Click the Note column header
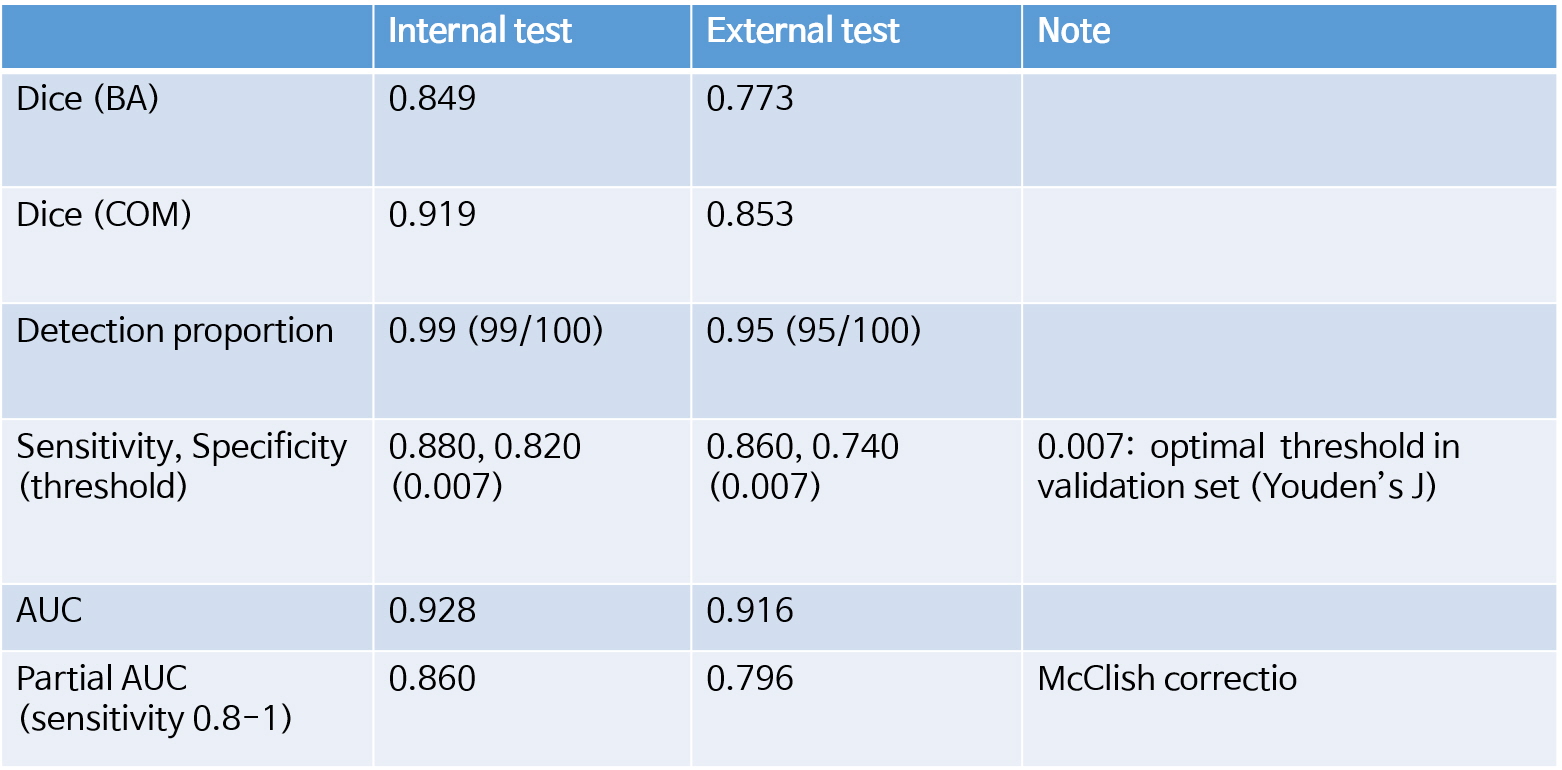 point(1074,31)
